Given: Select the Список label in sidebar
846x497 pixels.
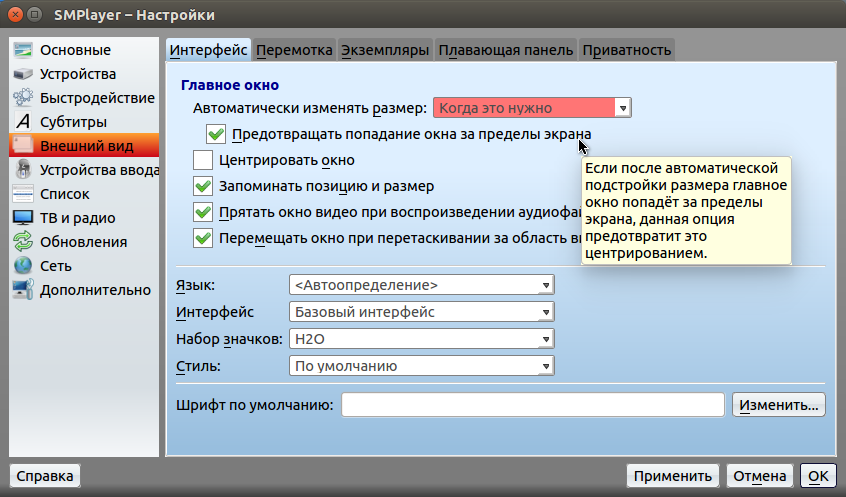Looking at the screenshot, I should 65,194.
